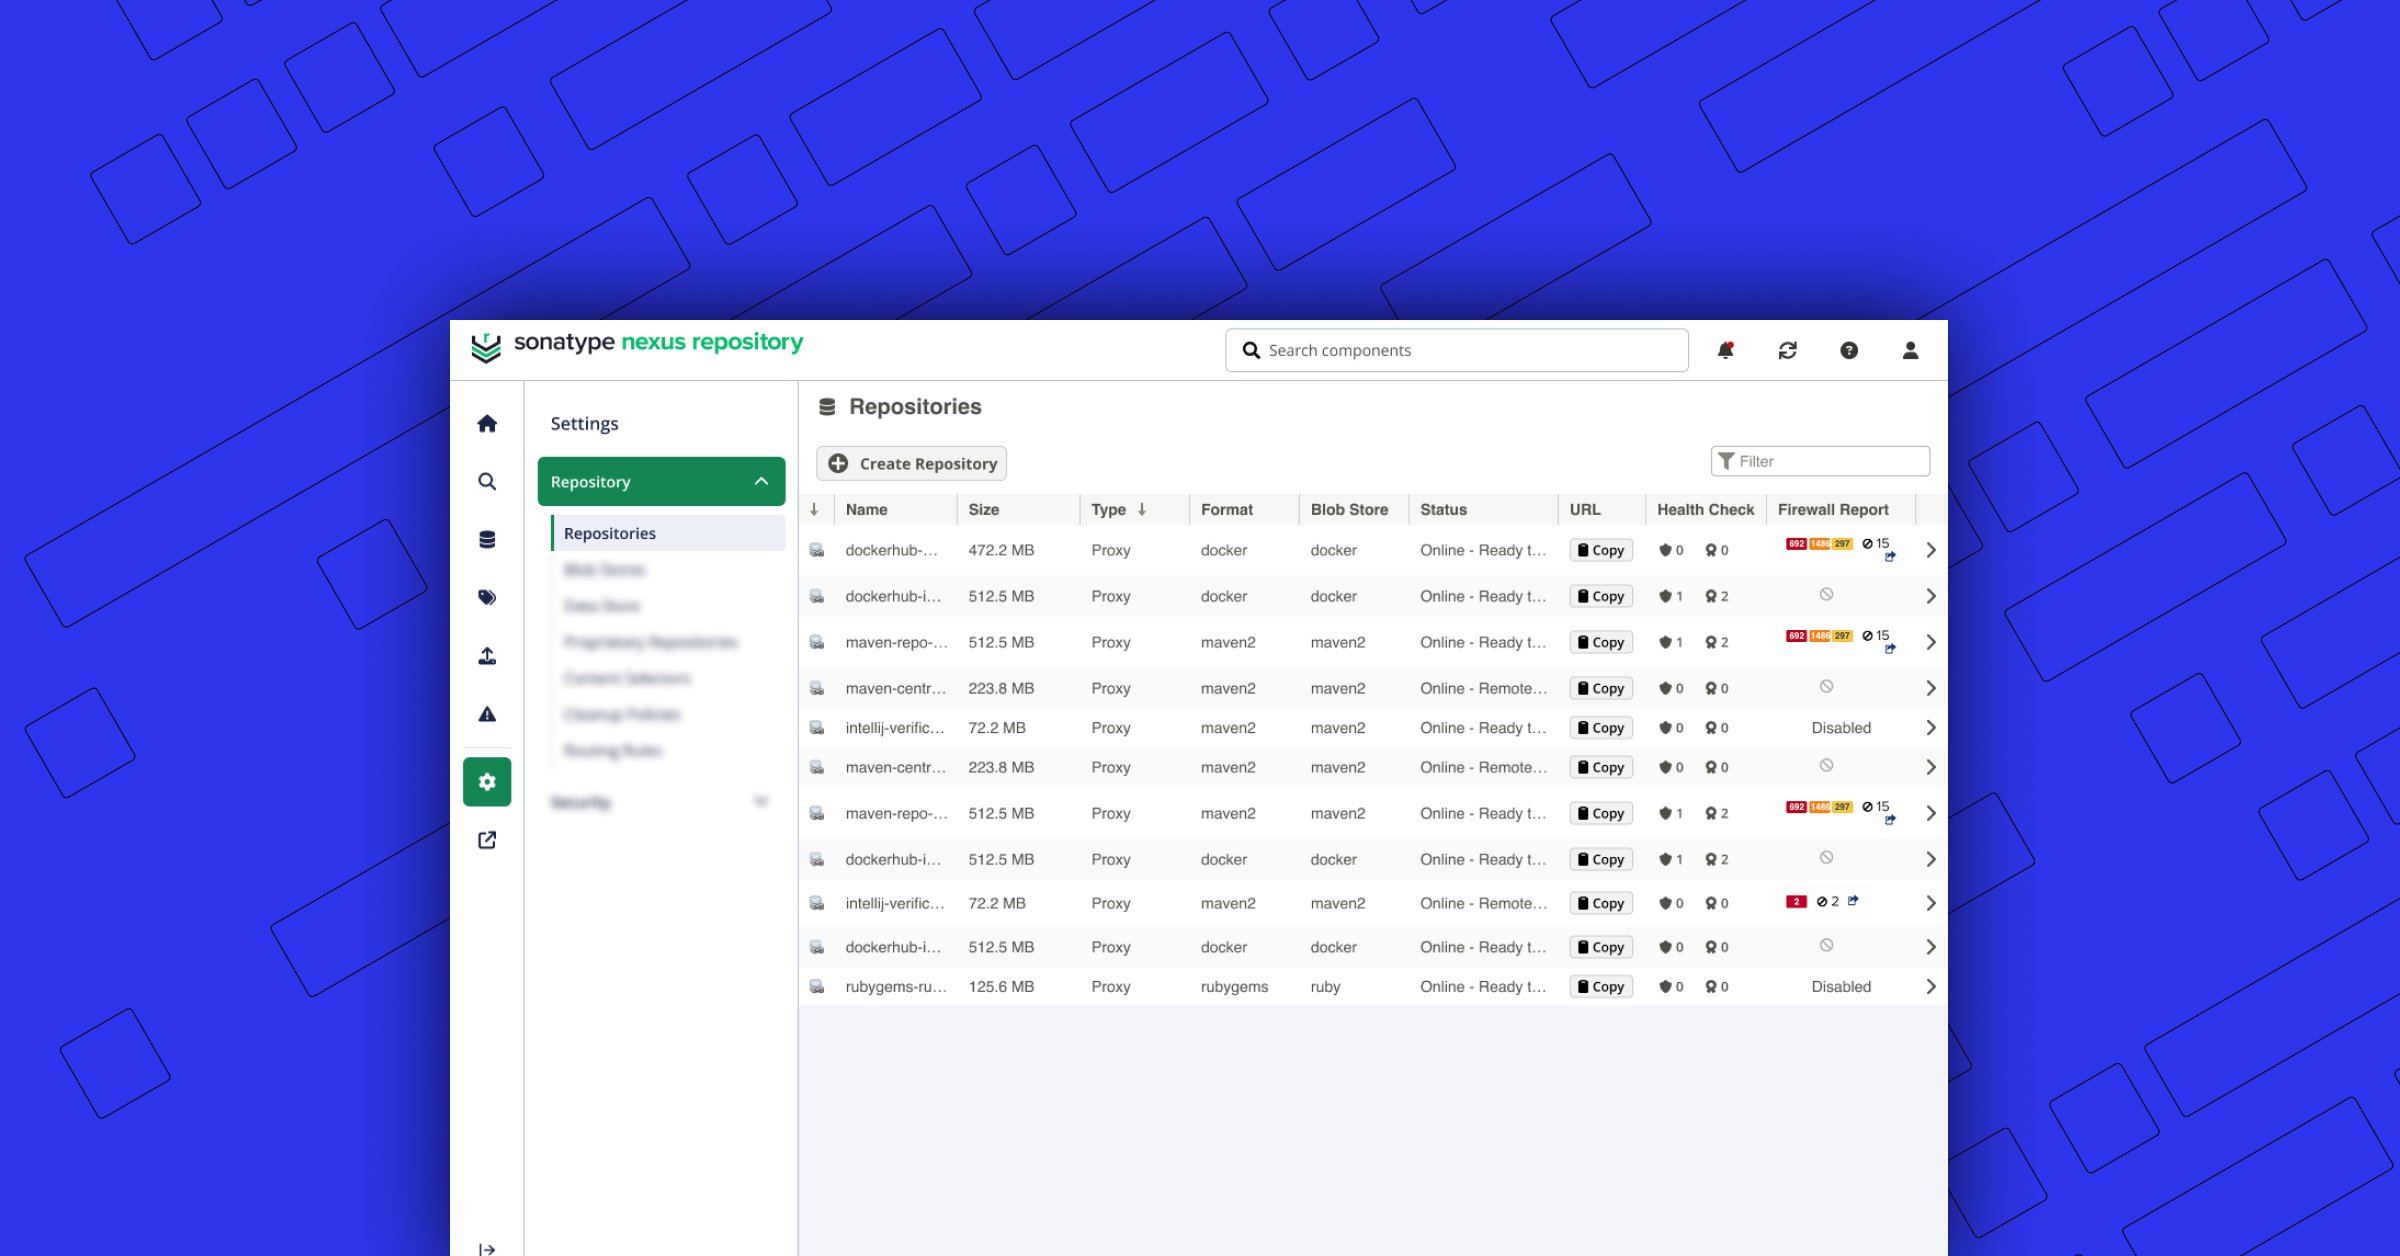Collapse the Repository settings section
This screenshot has width=2400, height=1256.
click(761, 482)
